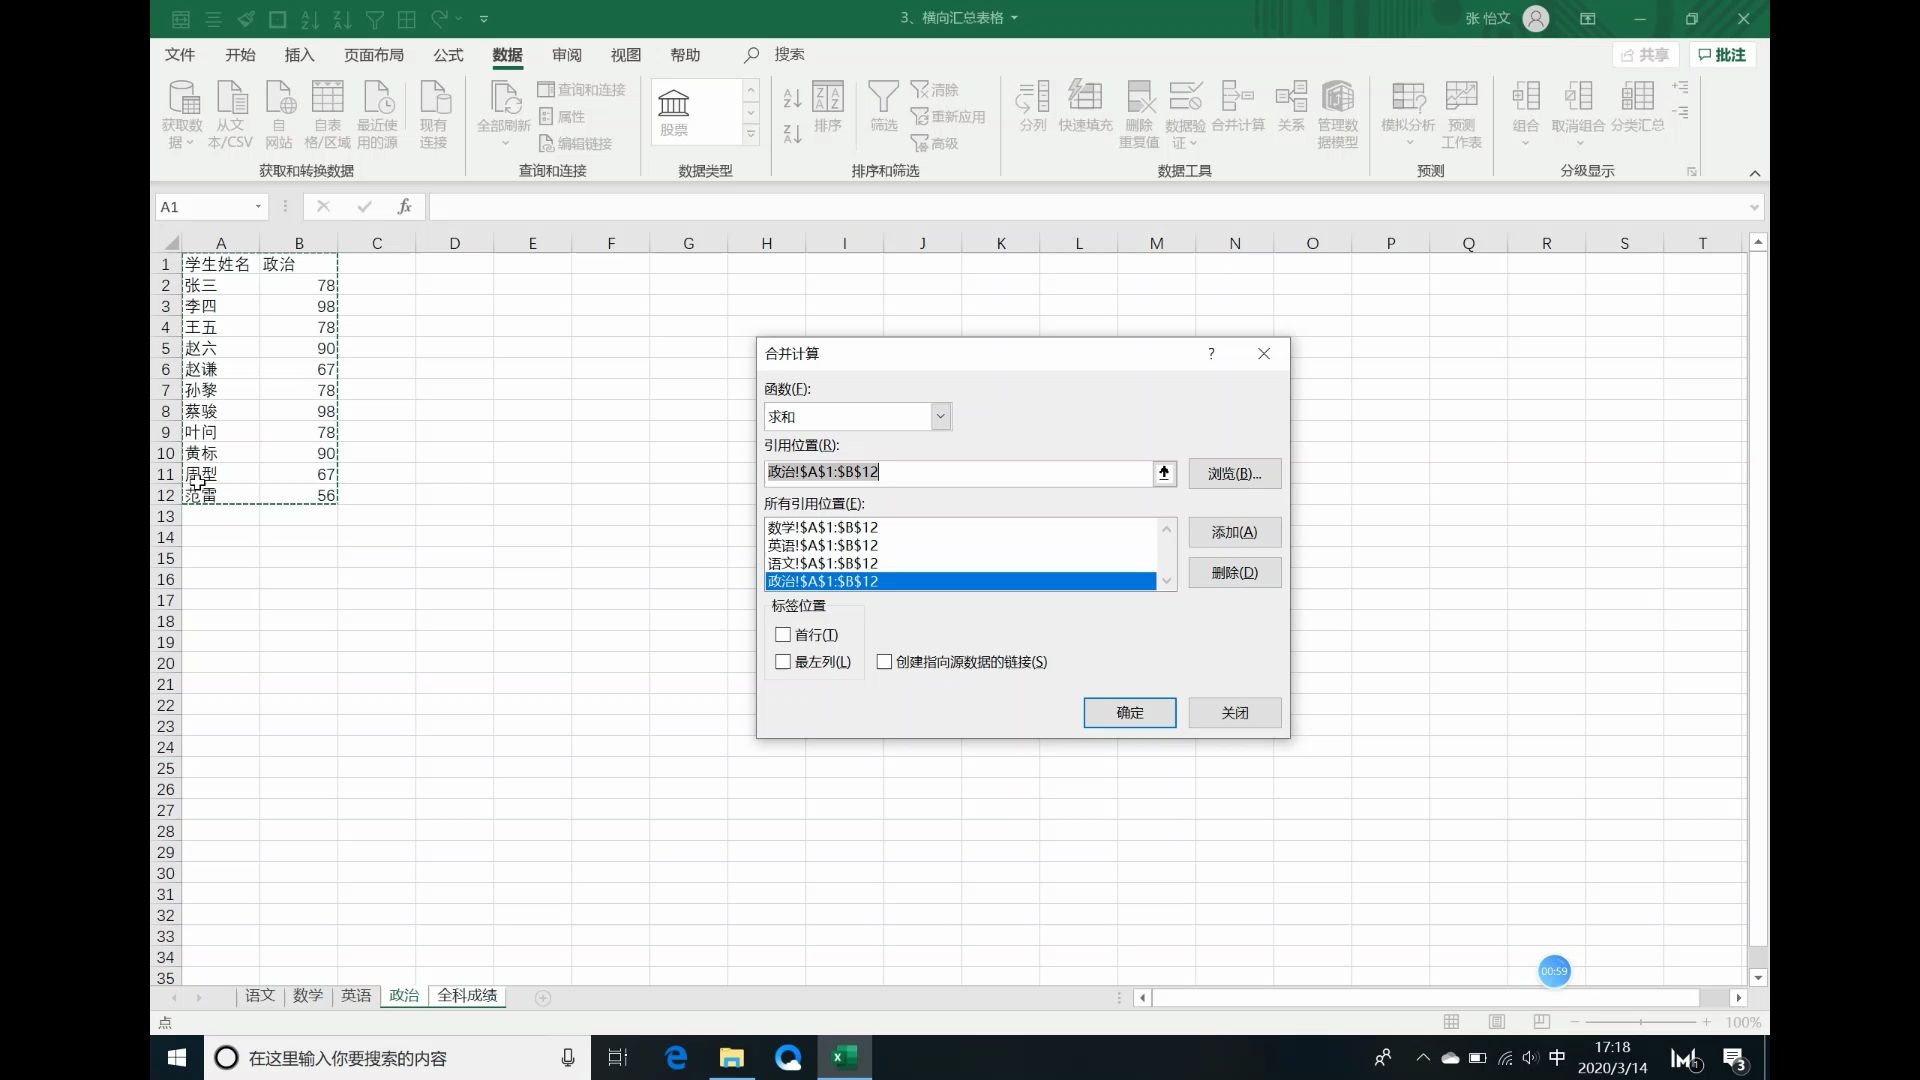This screenshot has width=1920, height=1080.
Task: Enable the 最左列 checkbox
Action: 784,661
